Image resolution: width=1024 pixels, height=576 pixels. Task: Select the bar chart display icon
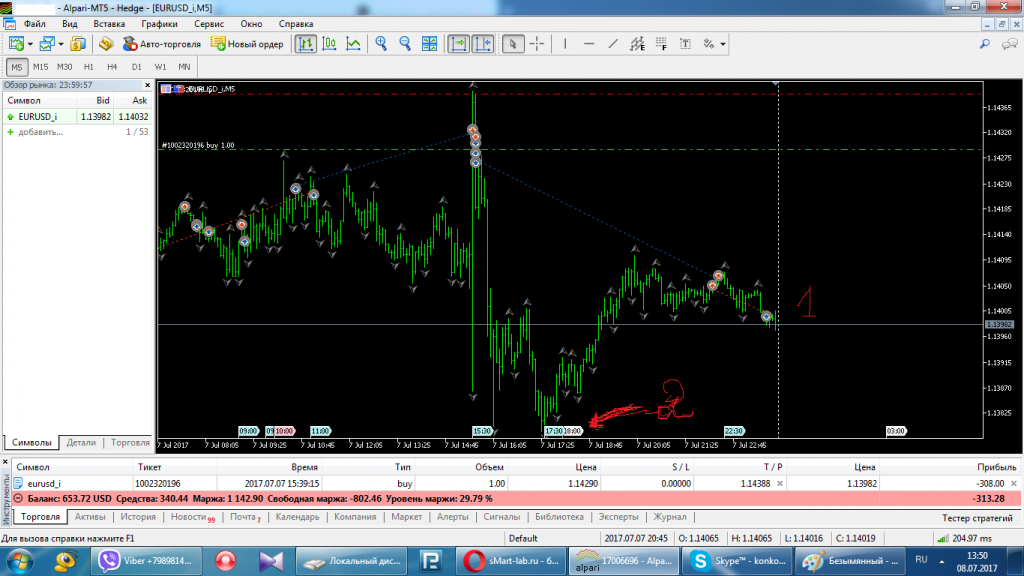point(305,44)
